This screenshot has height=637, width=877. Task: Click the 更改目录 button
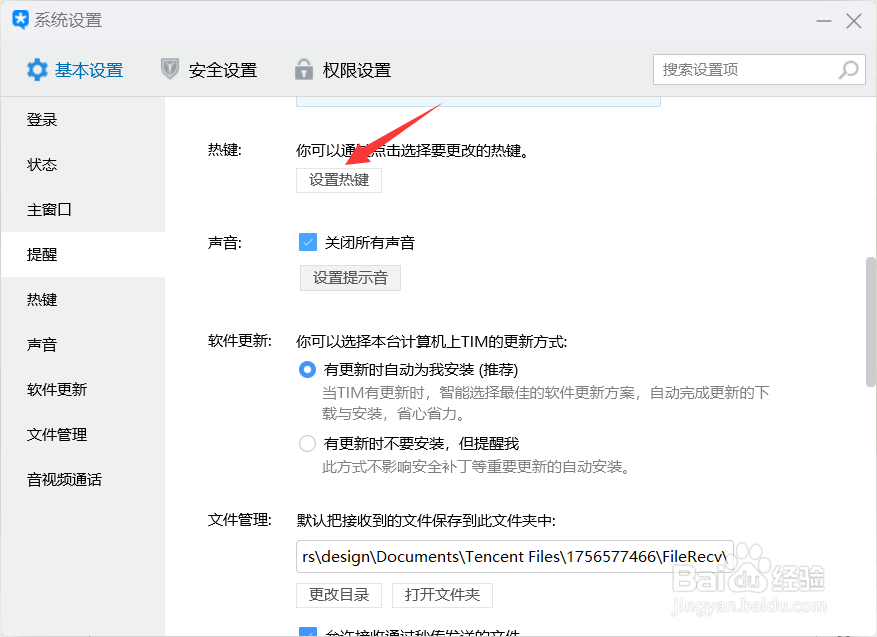(x=339, y=594)
